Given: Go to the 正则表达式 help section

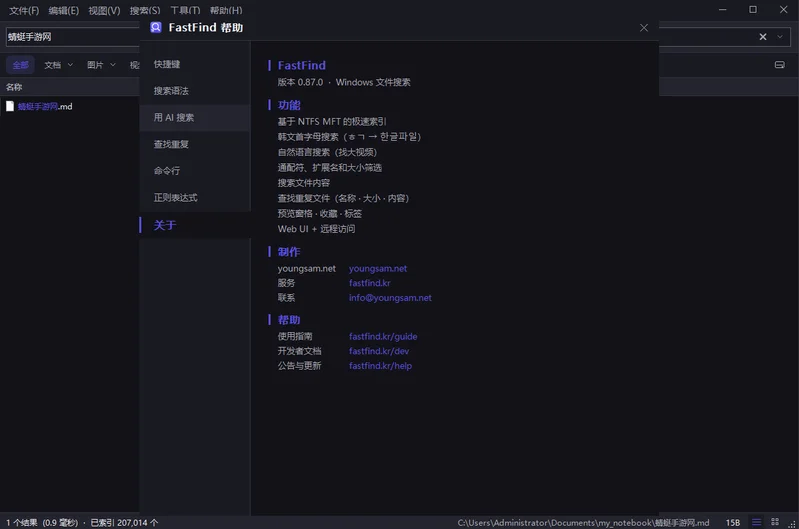Looking at the screenshot, I should (195, 198).
